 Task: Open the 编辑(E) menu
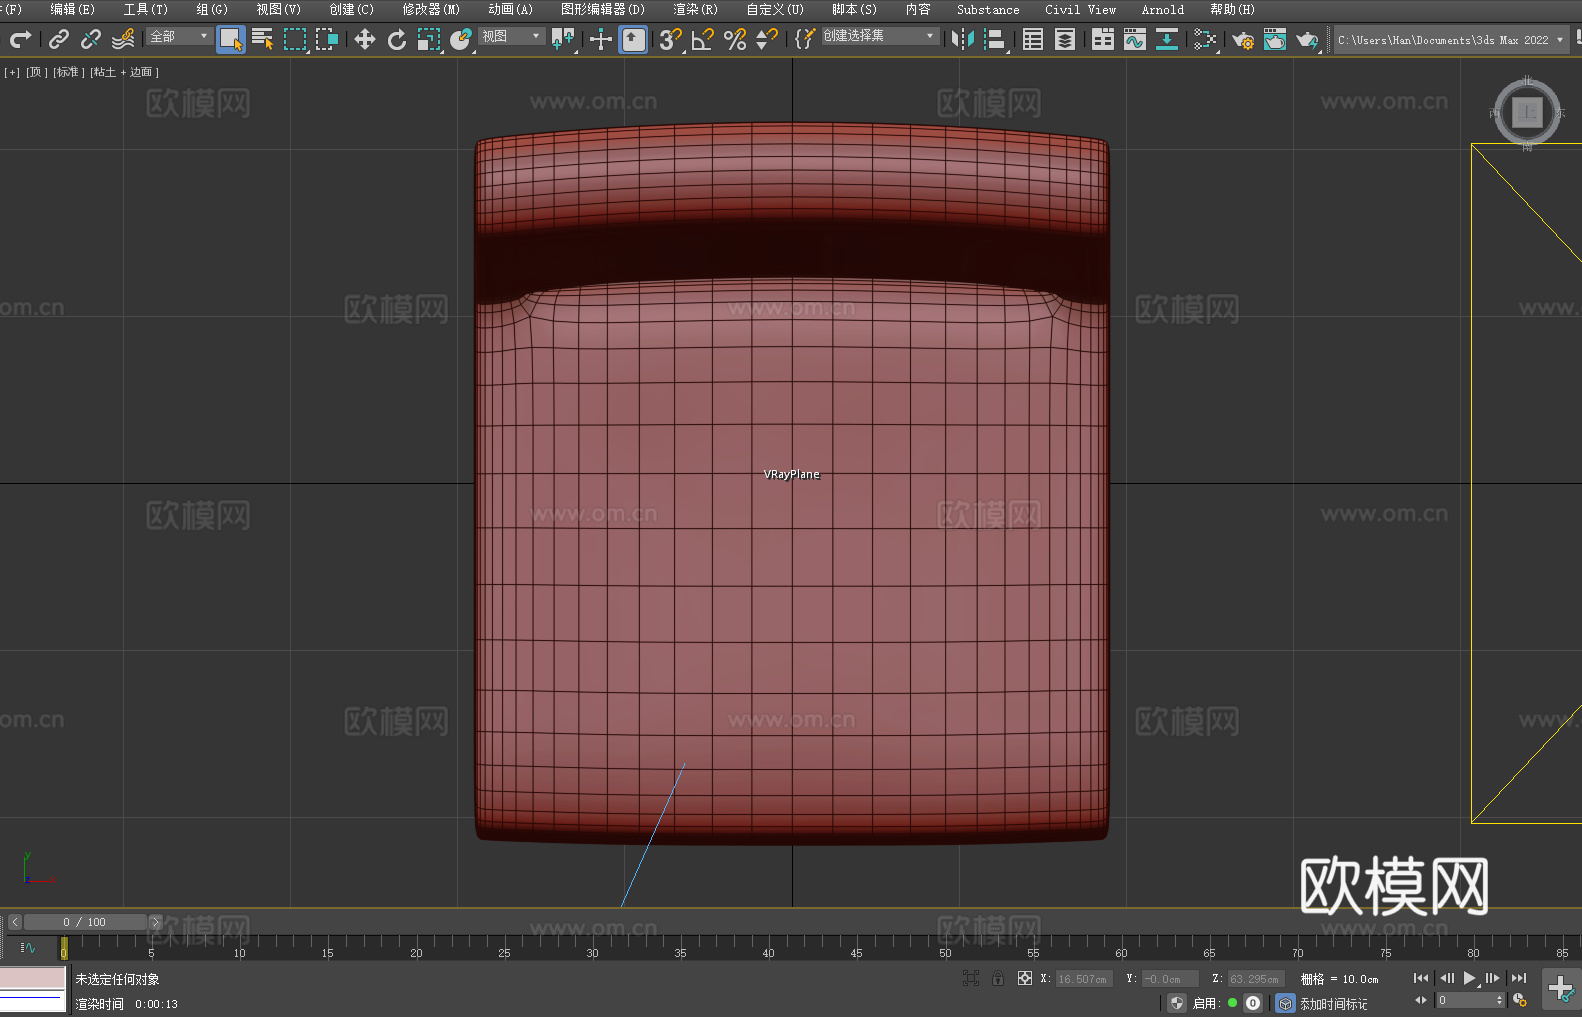tap(72, 9)
